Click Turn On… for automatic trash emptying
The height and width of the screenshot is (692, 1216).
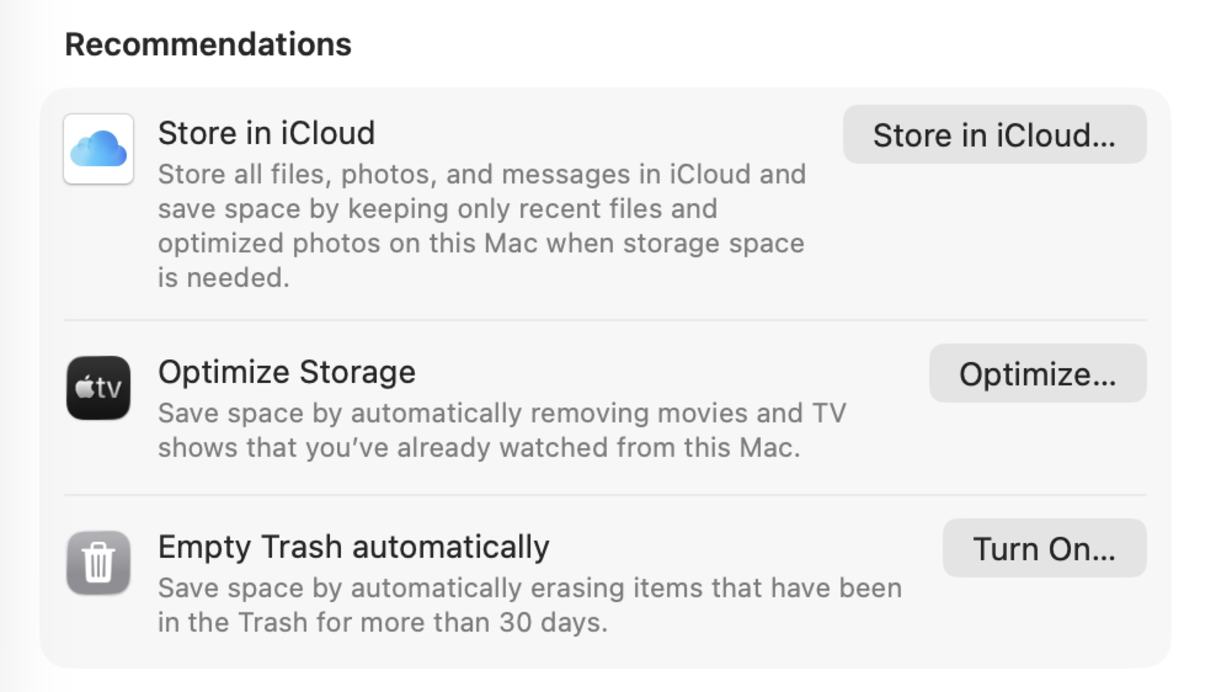point(1044,548)
